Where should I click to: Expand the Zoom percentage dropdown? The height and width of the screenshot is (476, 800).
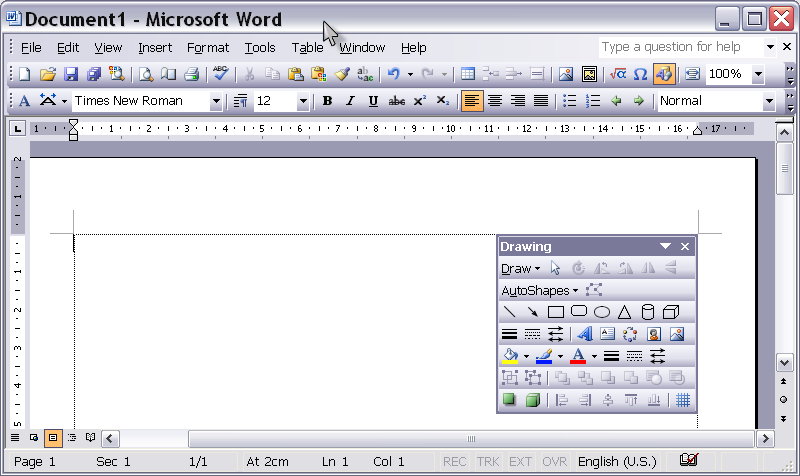tap(758, 74)
